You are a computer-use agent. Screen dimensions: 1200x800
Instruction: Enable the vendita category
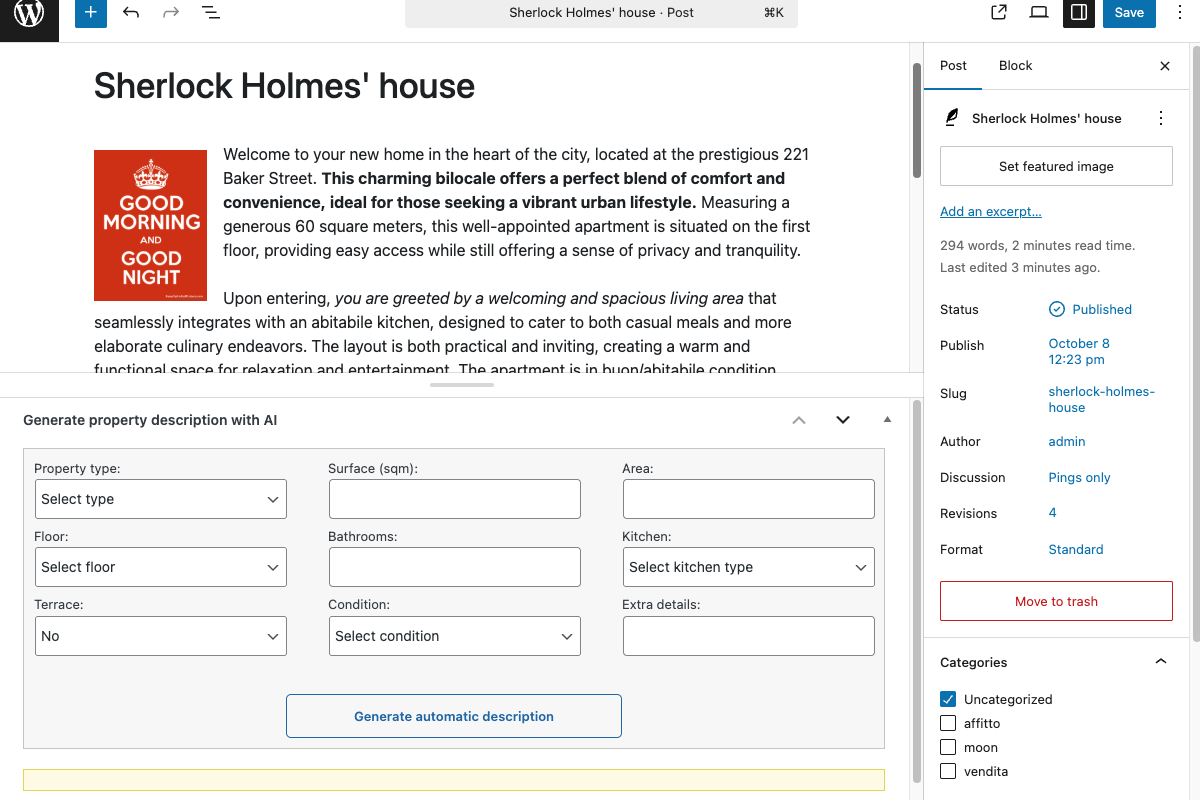[947, 771]
